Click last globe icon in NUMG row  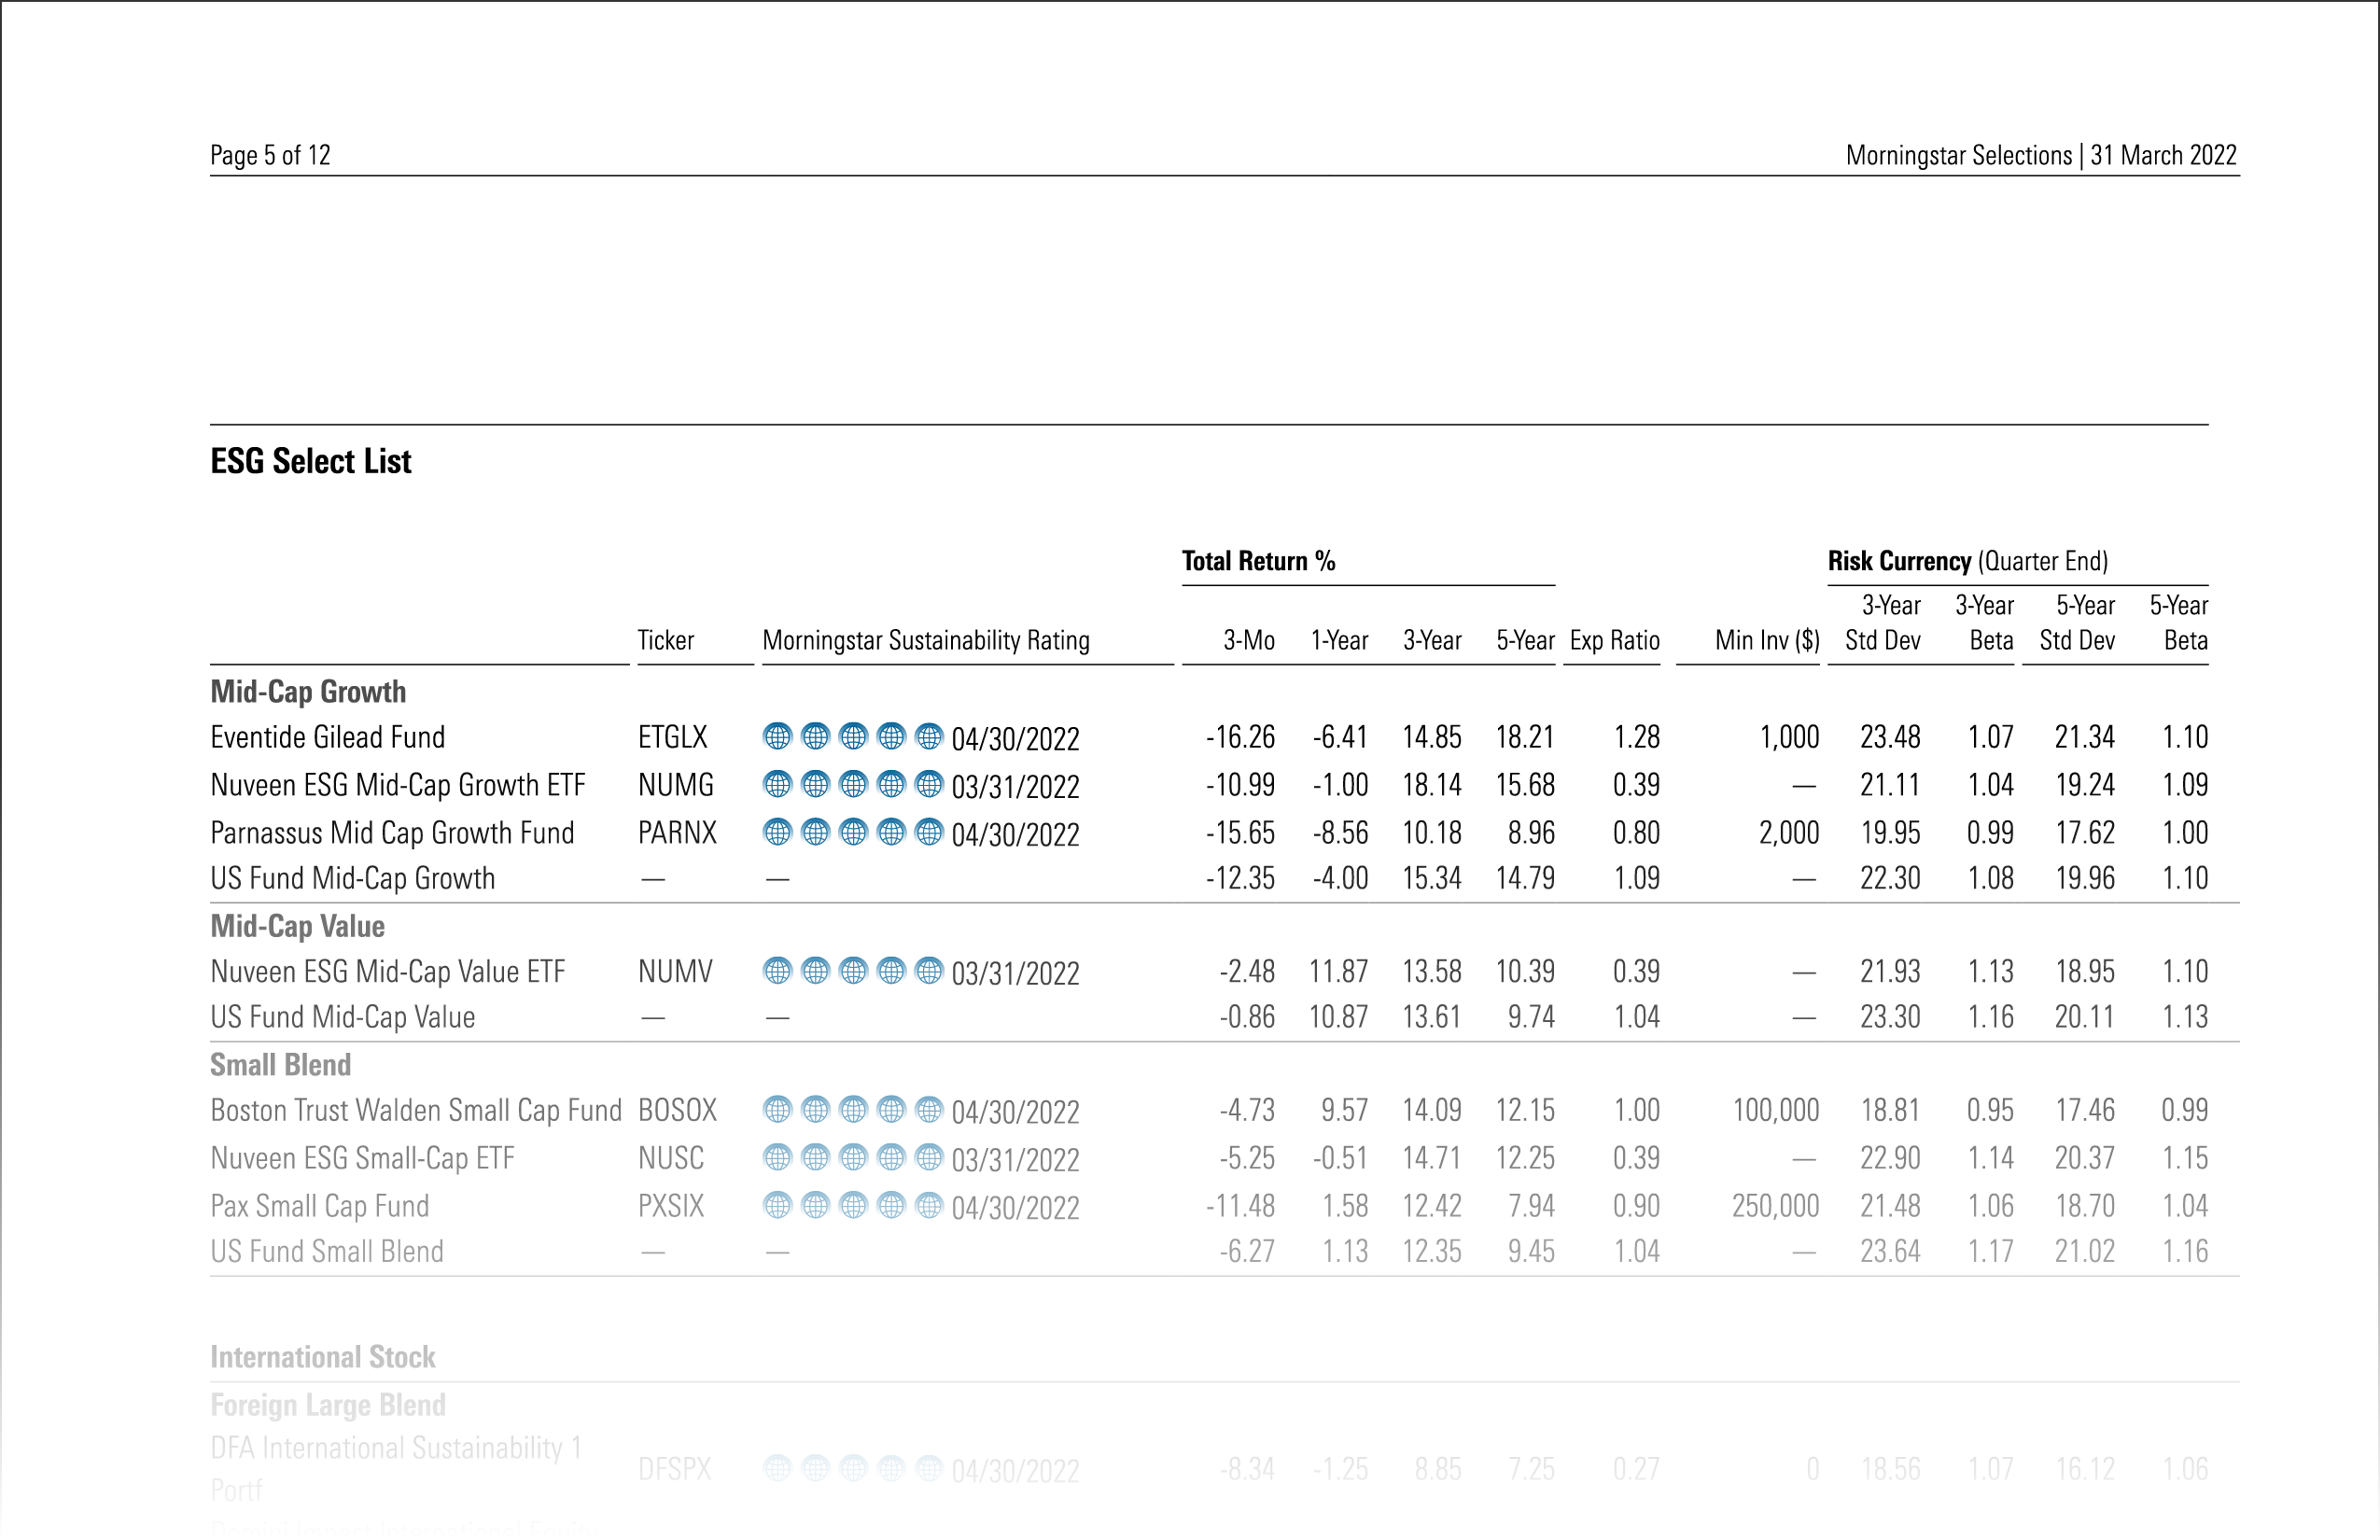(929, 785)
